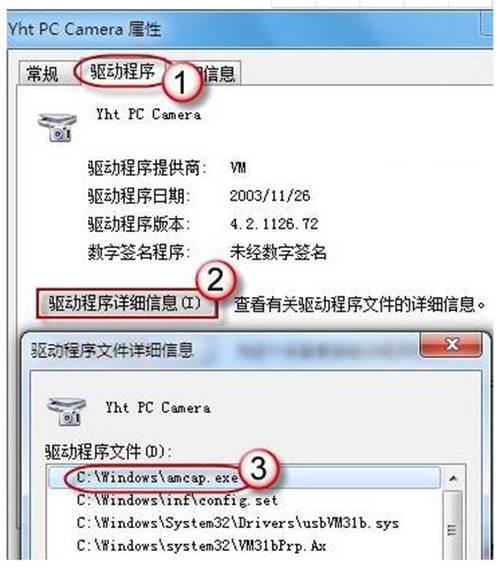Choose the usbVM31b.sys driver file
The height and width of the screenshot is (572, 500).
(x=237, y=523)
